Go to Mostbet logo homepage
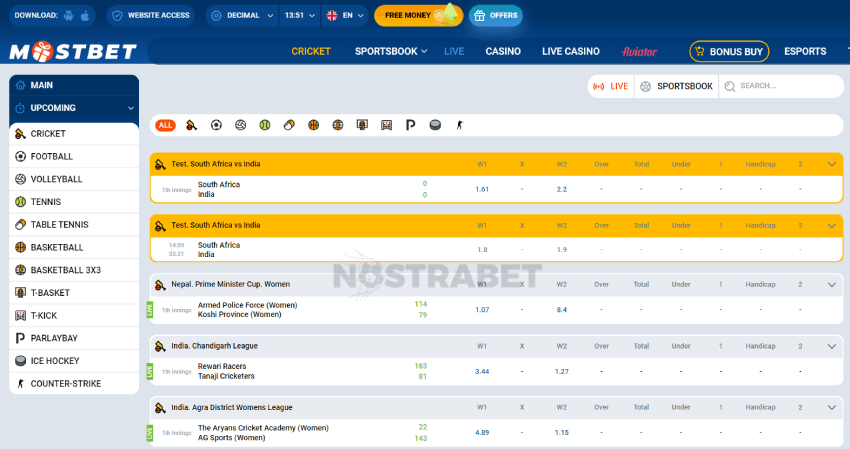Image resolution: width=850 pixels, height=449 pixels. [73, 52]
